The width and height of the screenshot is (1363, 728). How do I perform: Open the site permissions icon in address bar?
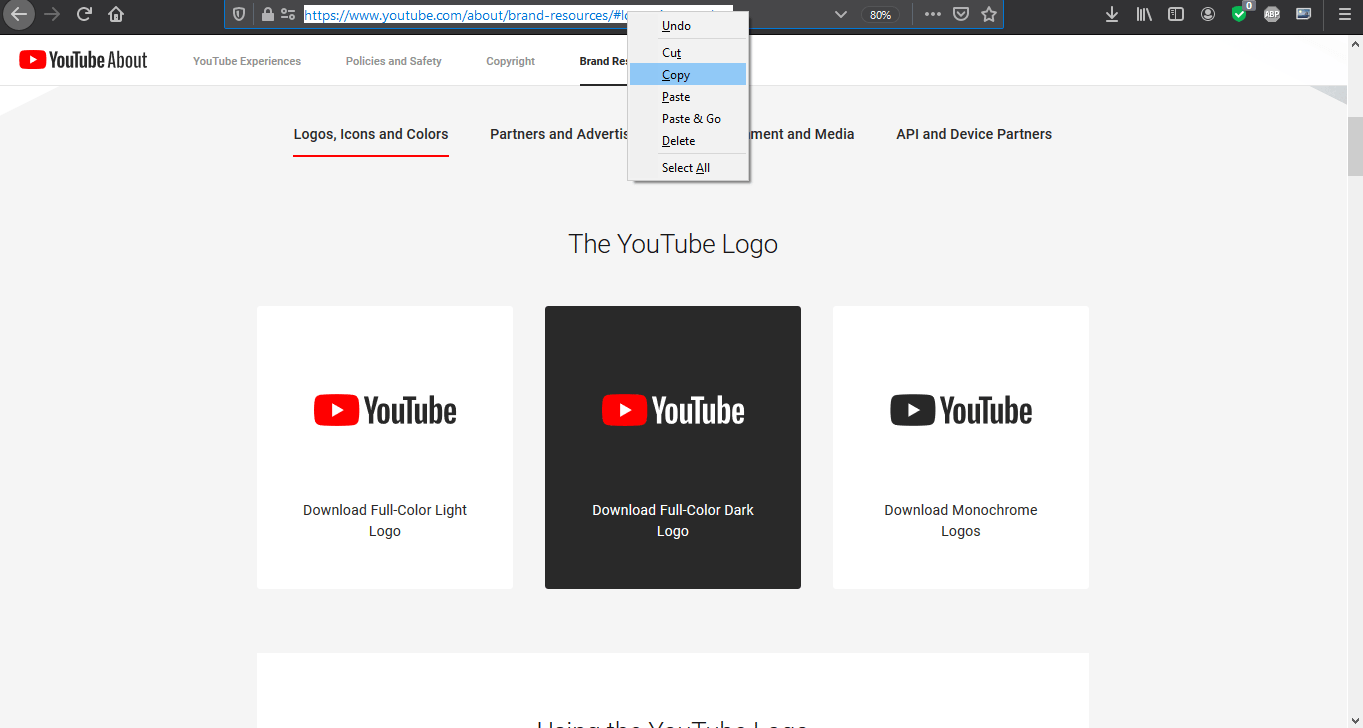click(288, 14)
